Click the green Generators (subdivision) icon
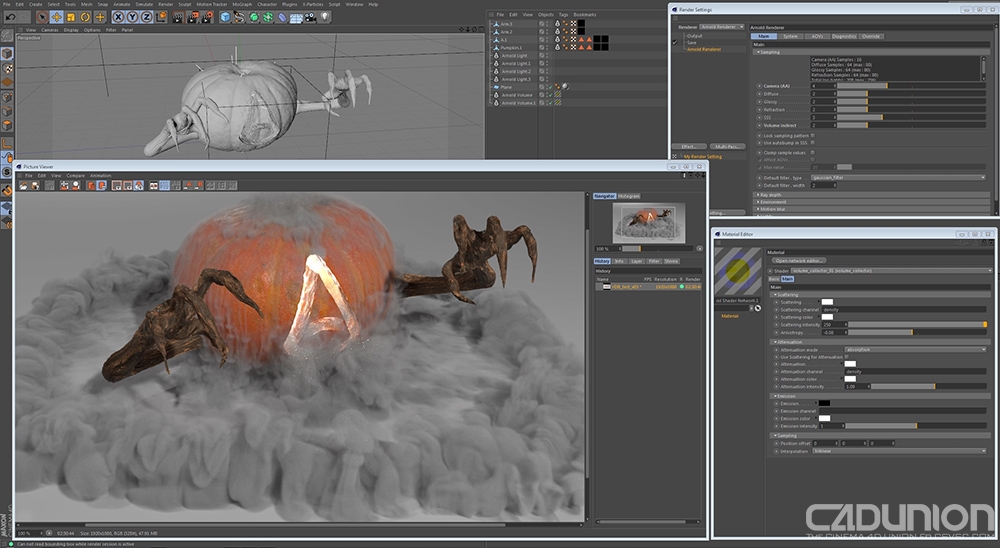1000x548 pixels. point(254,17)
